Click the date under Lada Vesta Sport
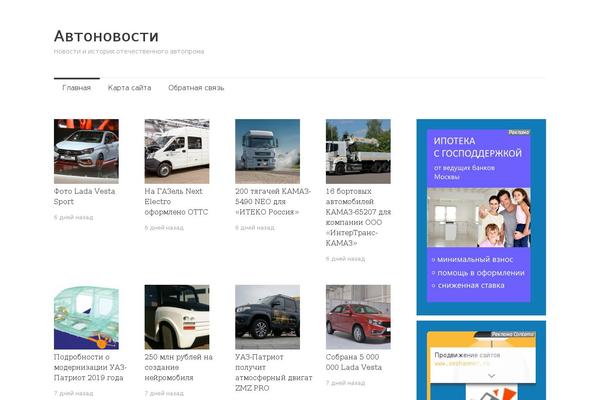 73,217
